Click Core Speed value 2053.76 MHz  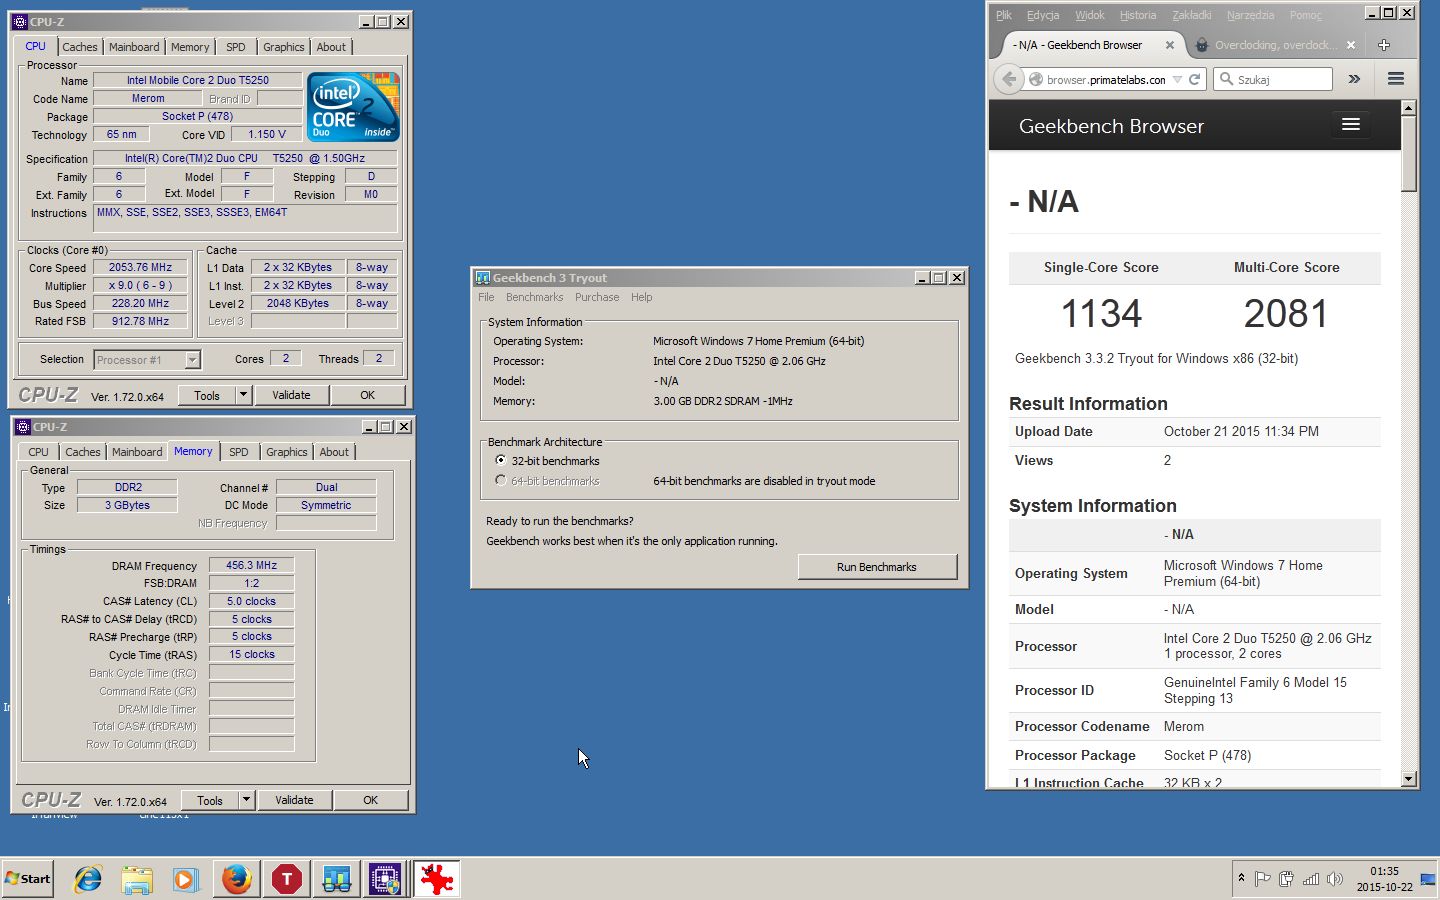[x=140, y=267]
